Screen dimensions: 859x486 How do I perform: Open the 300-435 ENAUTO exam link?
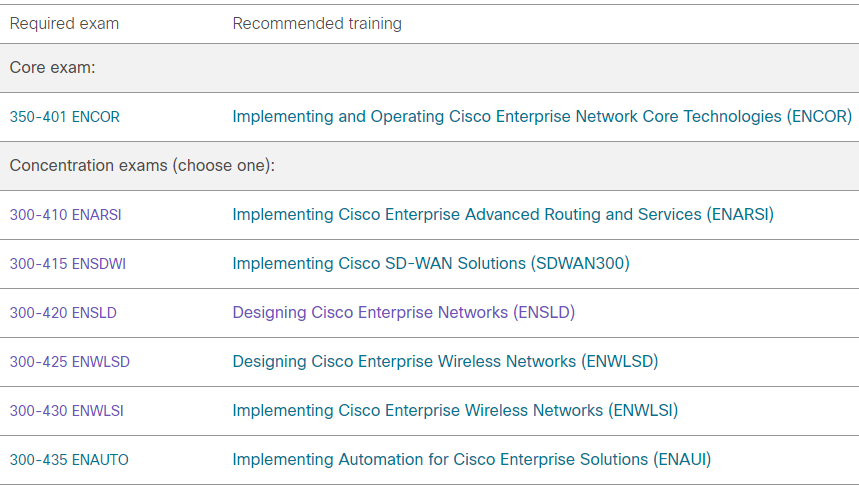pos(69,460)
